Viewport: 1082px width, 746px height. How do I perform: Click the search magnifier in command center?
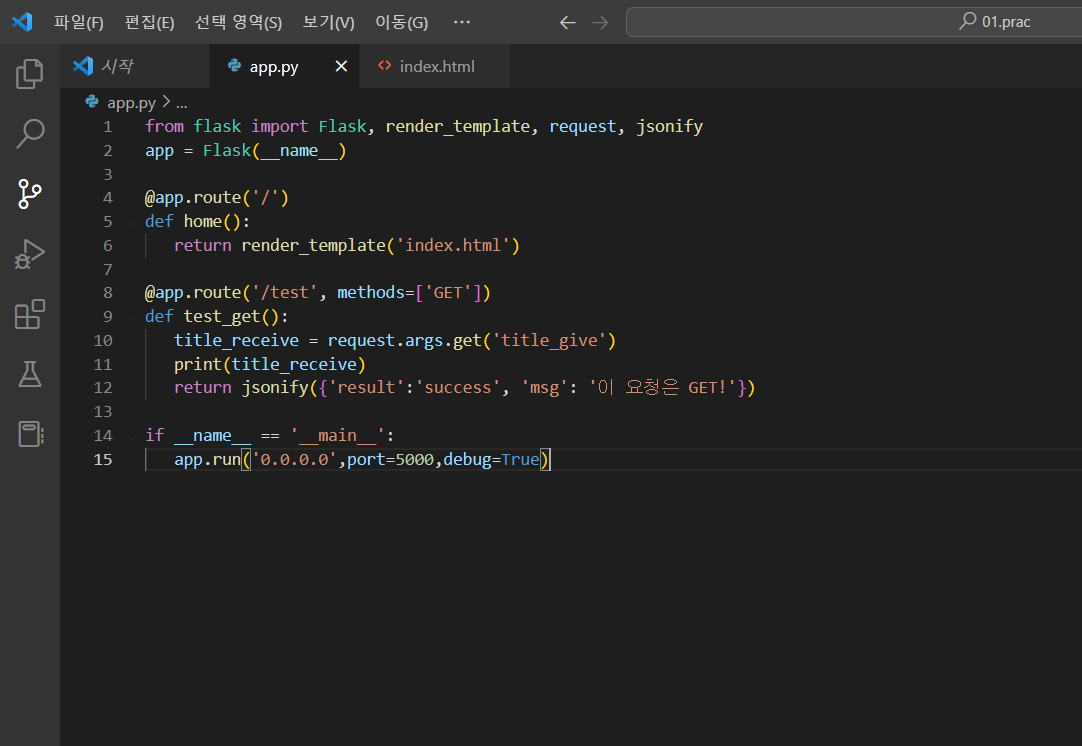point(968,21)
